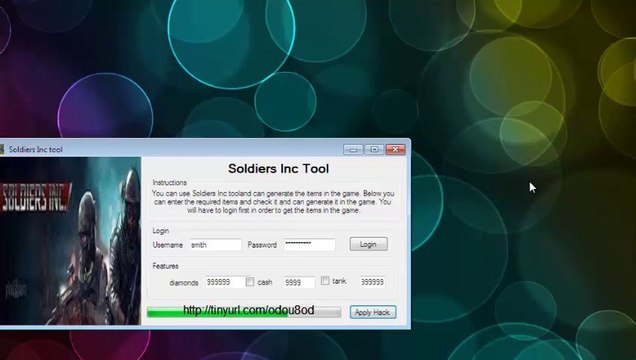Select the tank amount field
The height and width of the screenshot is (360, 636).
coord(372,282)
